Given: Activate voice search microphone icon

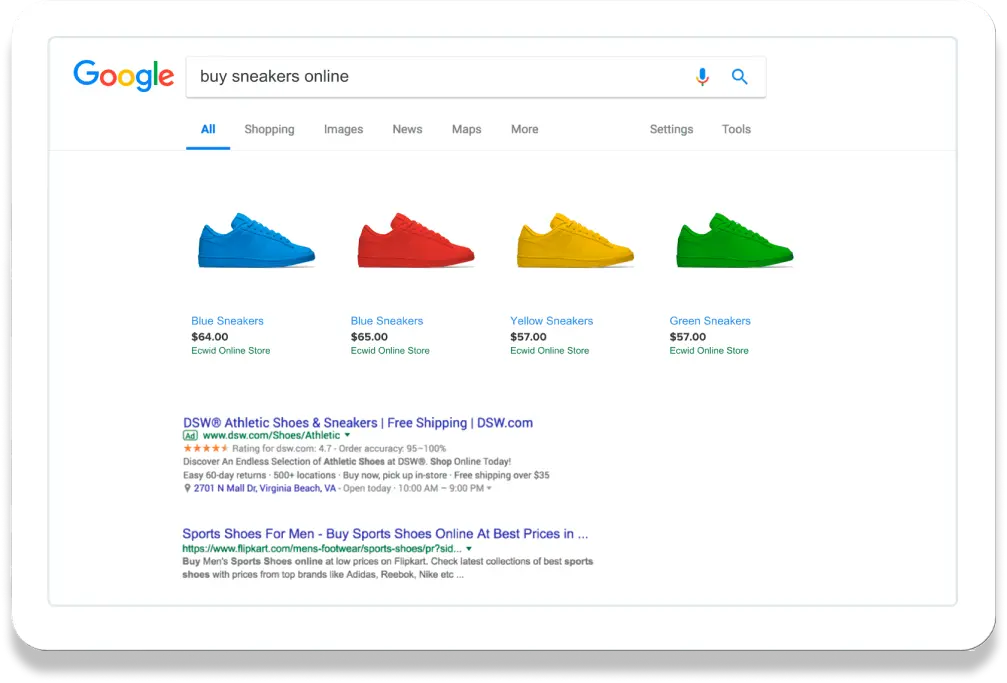Looking at the screenshot, I should point(702,76).
